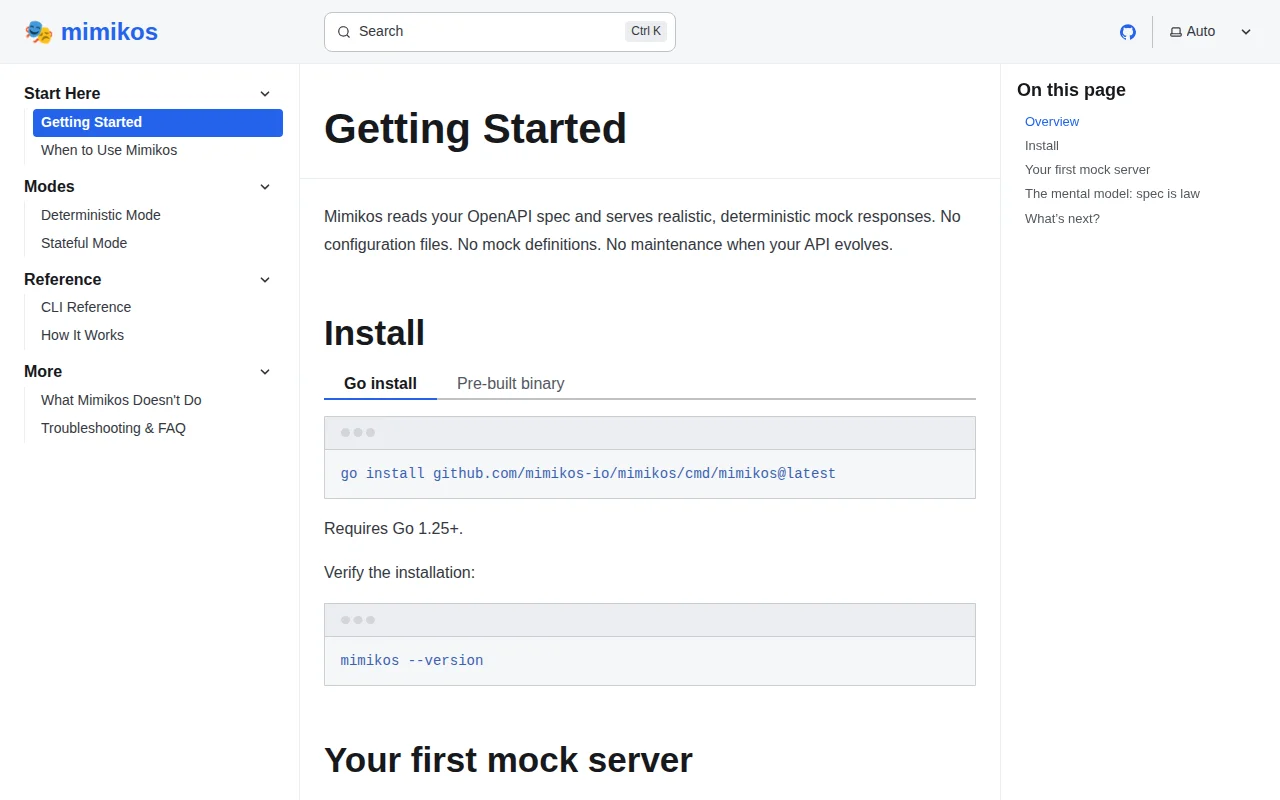The image size is (1280, 800).
Task: Click the go install command code text
Action: click(x=588, y=473)
